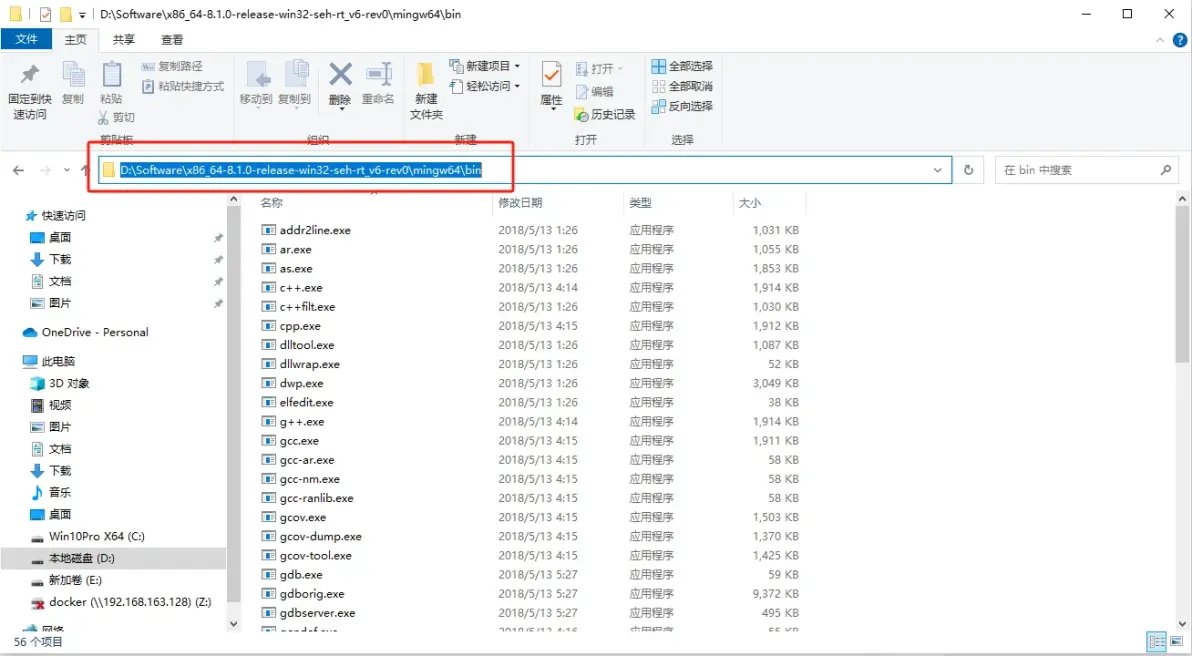Select the Home ribbon tab

(x=75, y=40)
